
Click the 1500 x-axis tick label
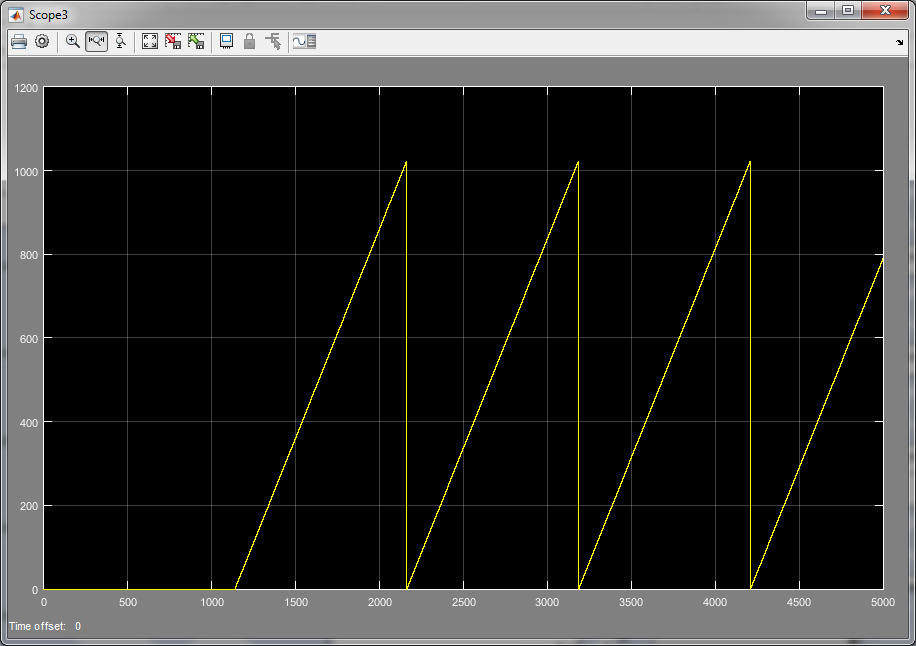click(296, 602)
